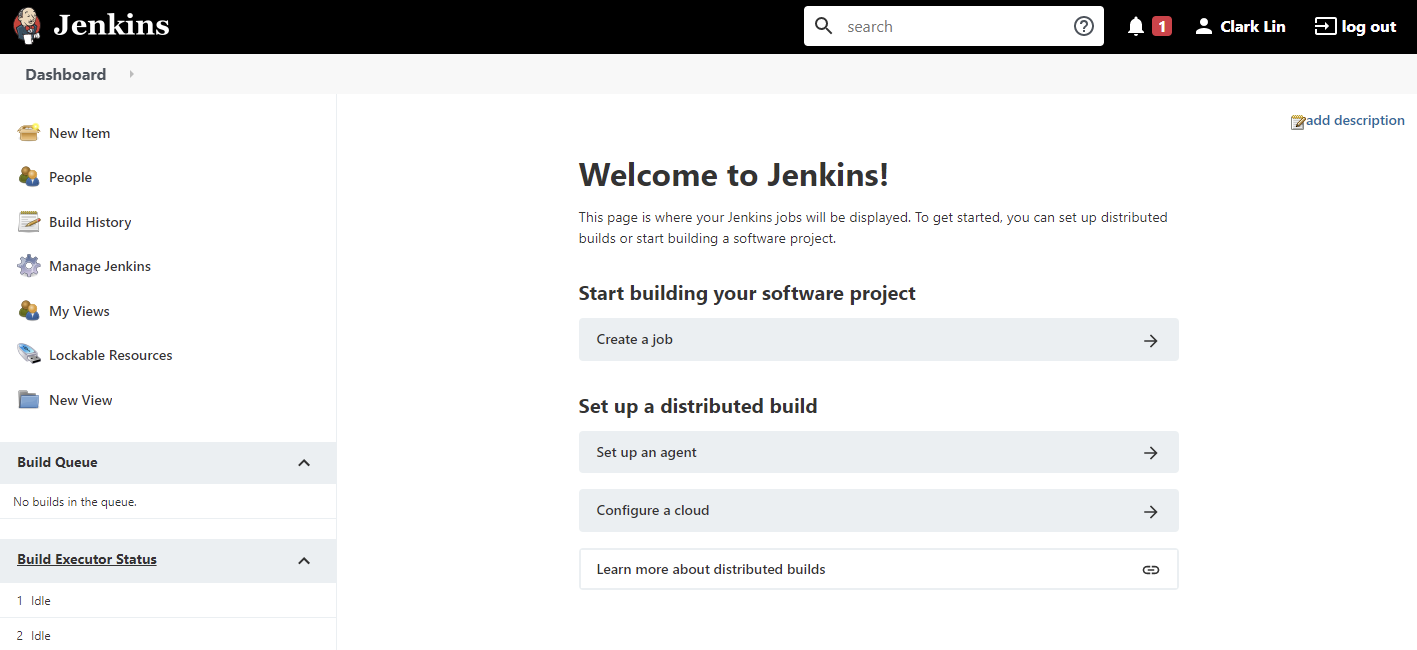This screenshot has height=650, width=1417.
Task: Select Dashboard in the breadcrumb bar
Action: pos(66,74)
